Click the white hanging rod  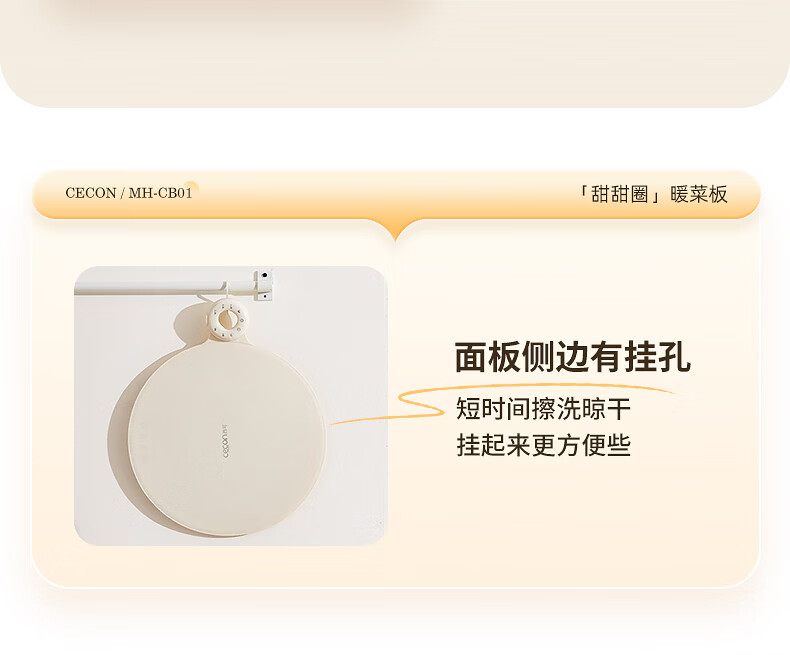tap(164, 289)
